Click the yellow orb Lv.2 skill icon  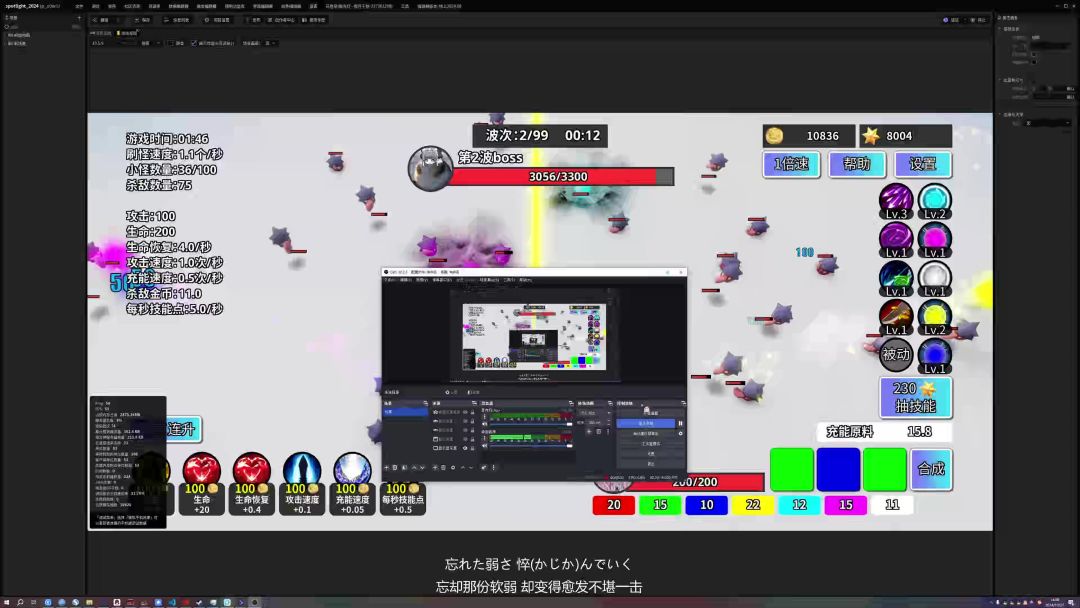point(935,316)
